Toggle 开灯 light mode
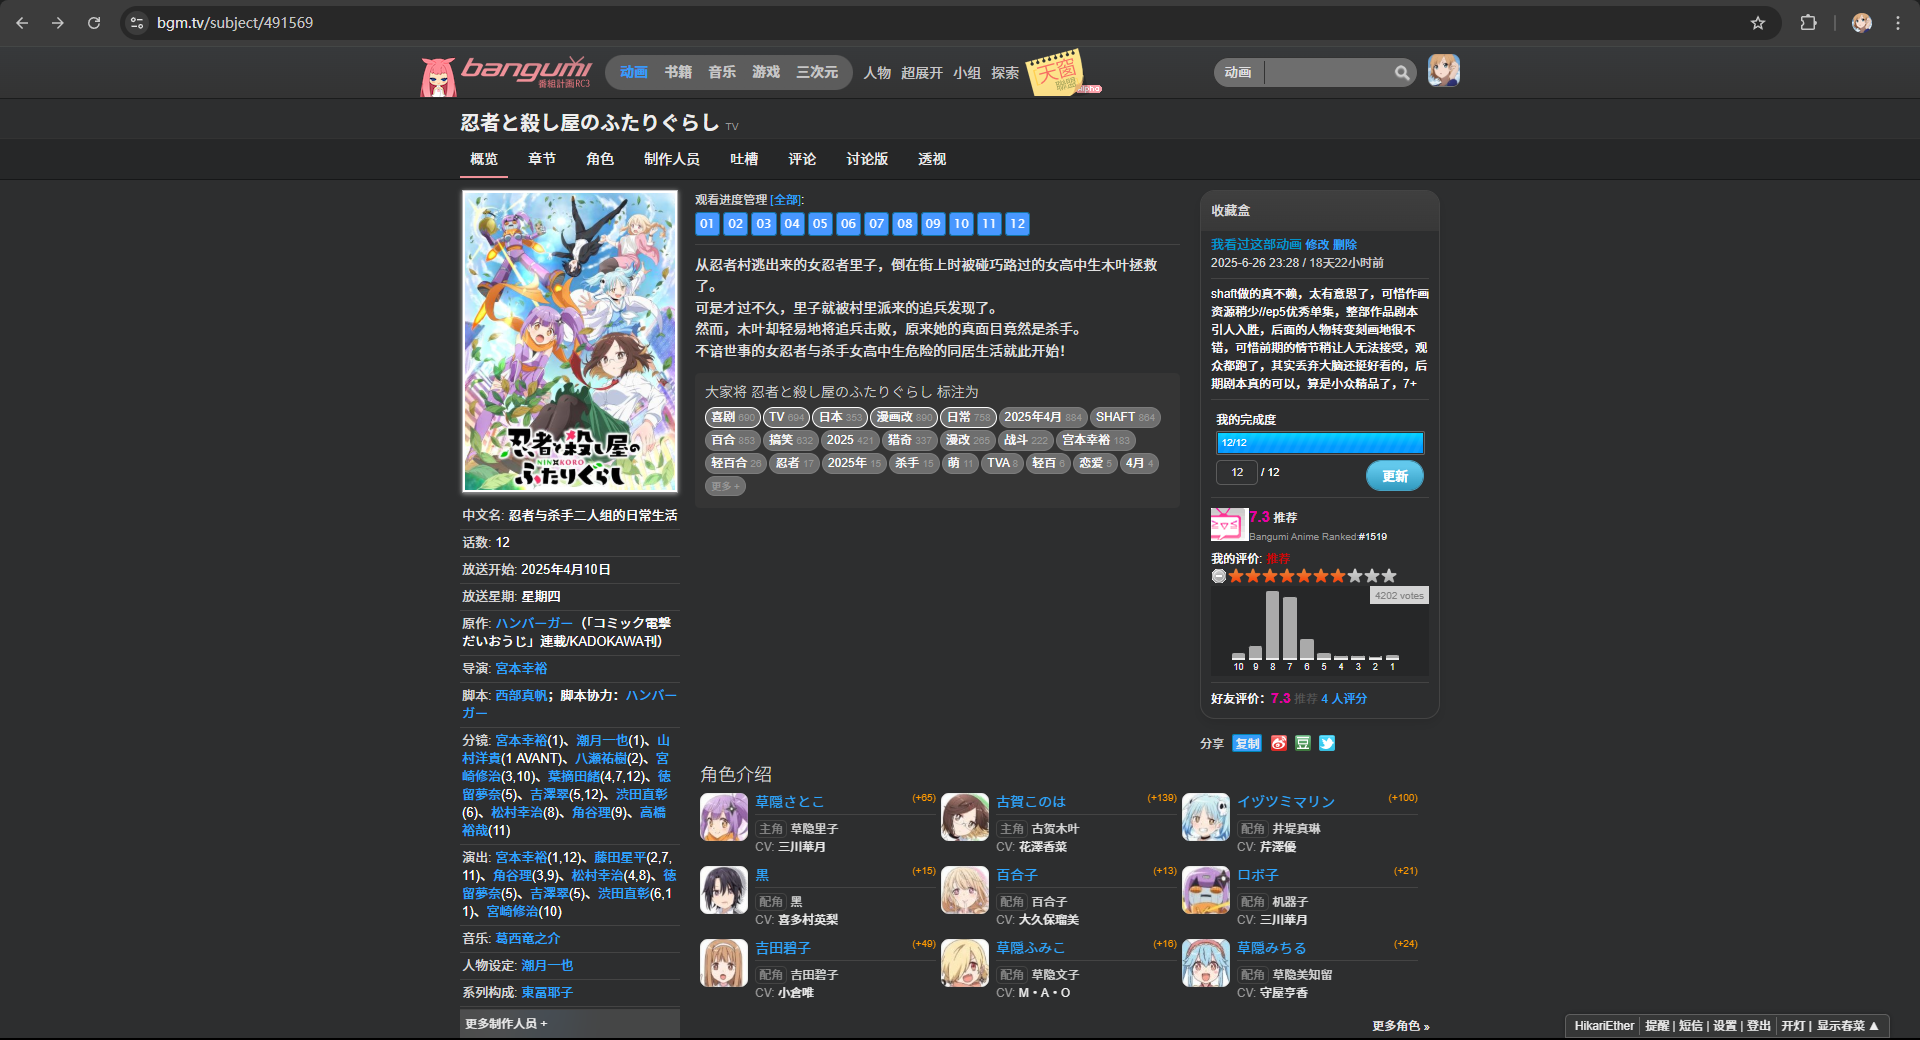Viewport: 1920px width, 1040px height. [1793, 1026]
